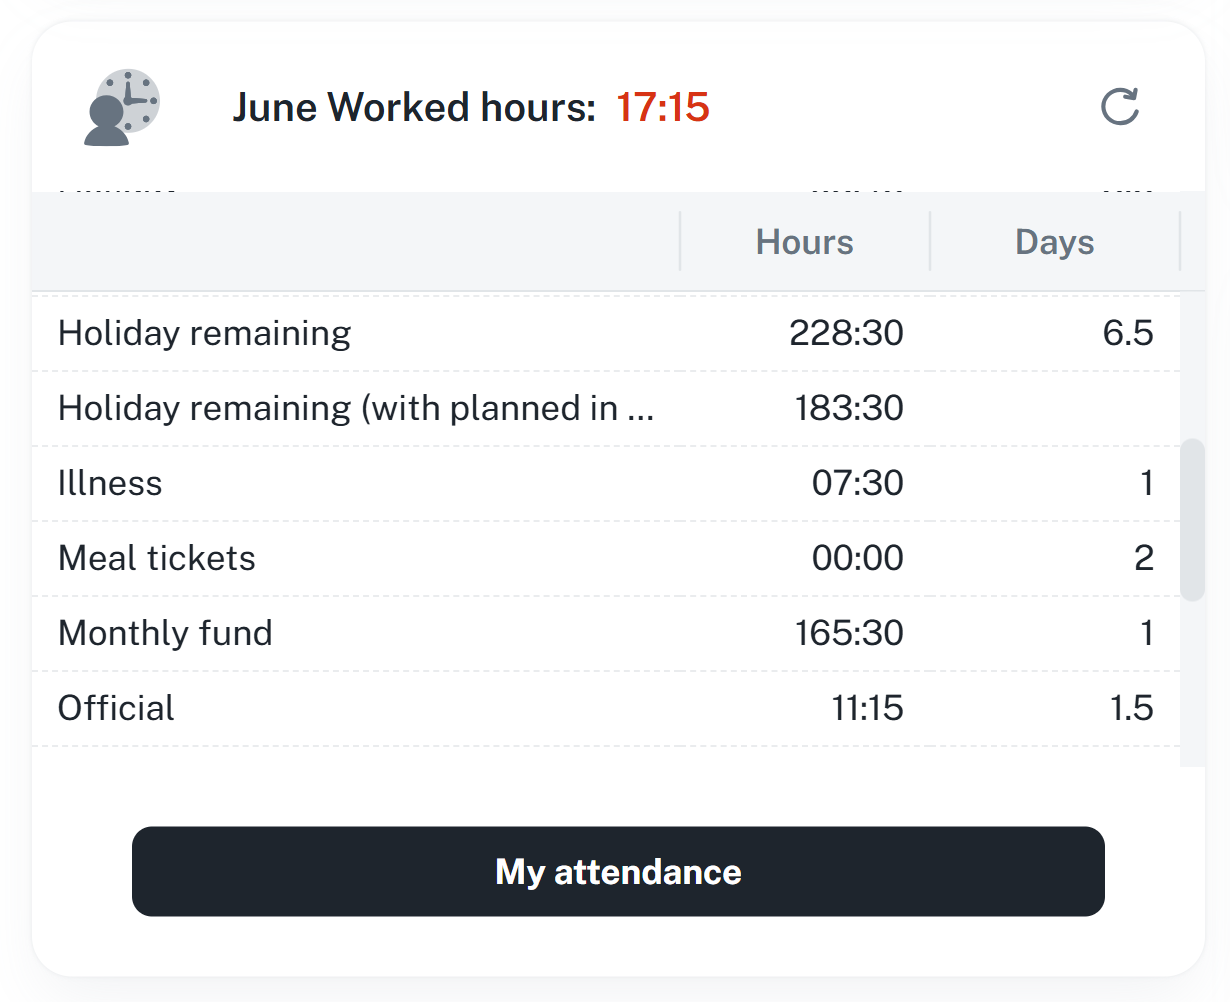The width and height of the screenshot is (1230, 1002).
Task: Click the red 17:15 worked hours value
Action: tap(662, 107)
